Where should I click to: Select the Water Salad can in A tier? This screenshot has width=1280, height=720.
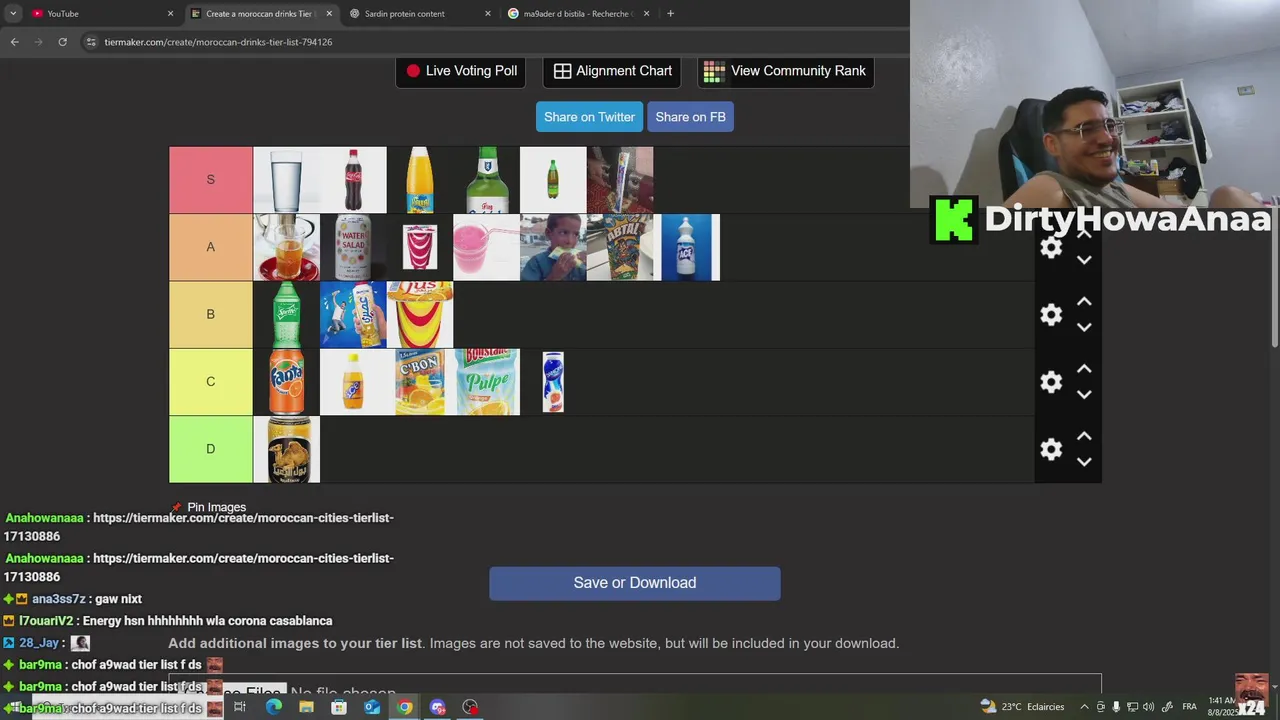353,247
